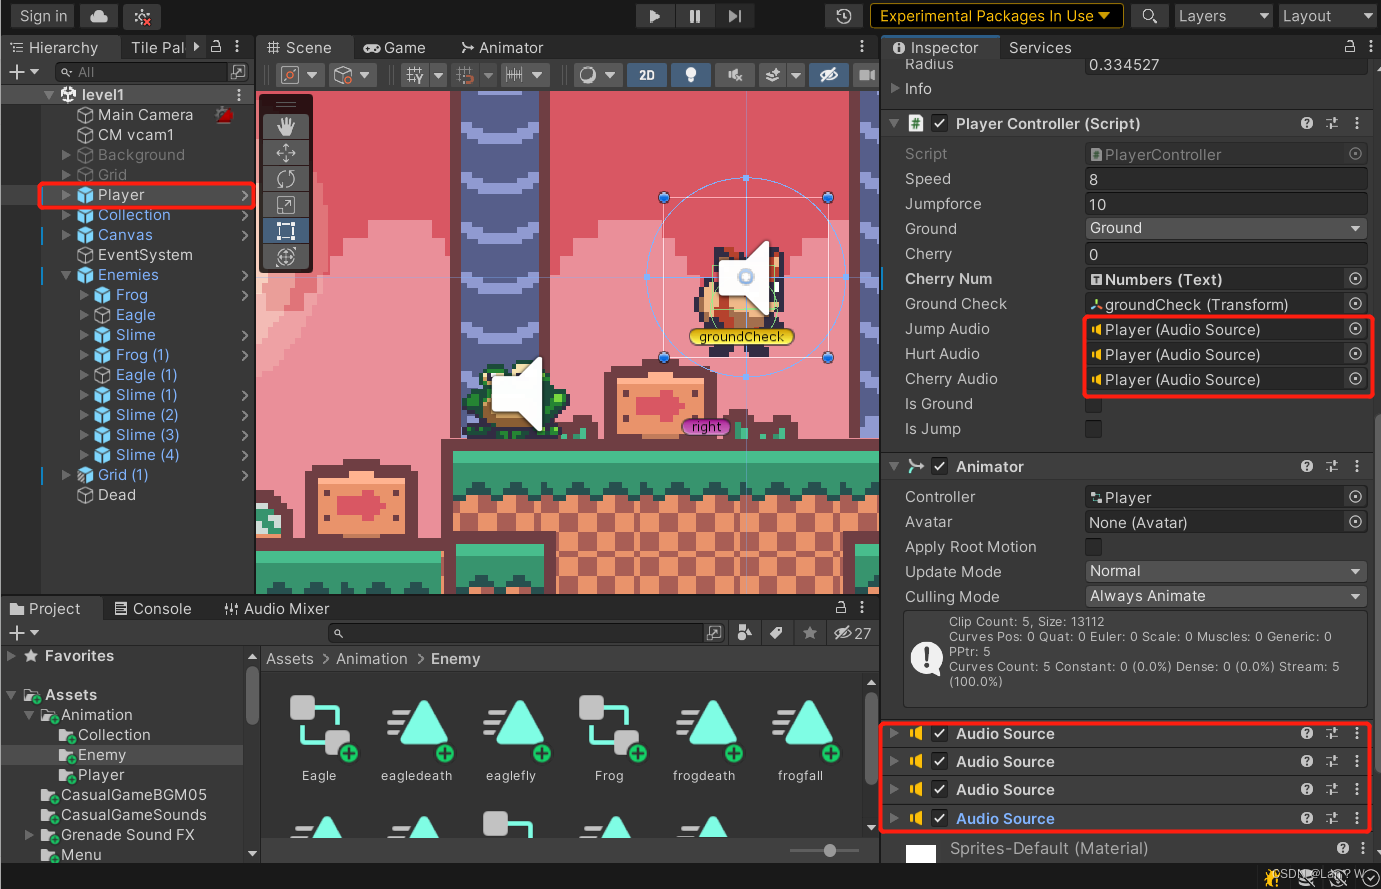Image resolution: width=1381 pixels, height=889 pixels.
Task: Expand the Player object in Hierarchy
Action: [67, 195]
